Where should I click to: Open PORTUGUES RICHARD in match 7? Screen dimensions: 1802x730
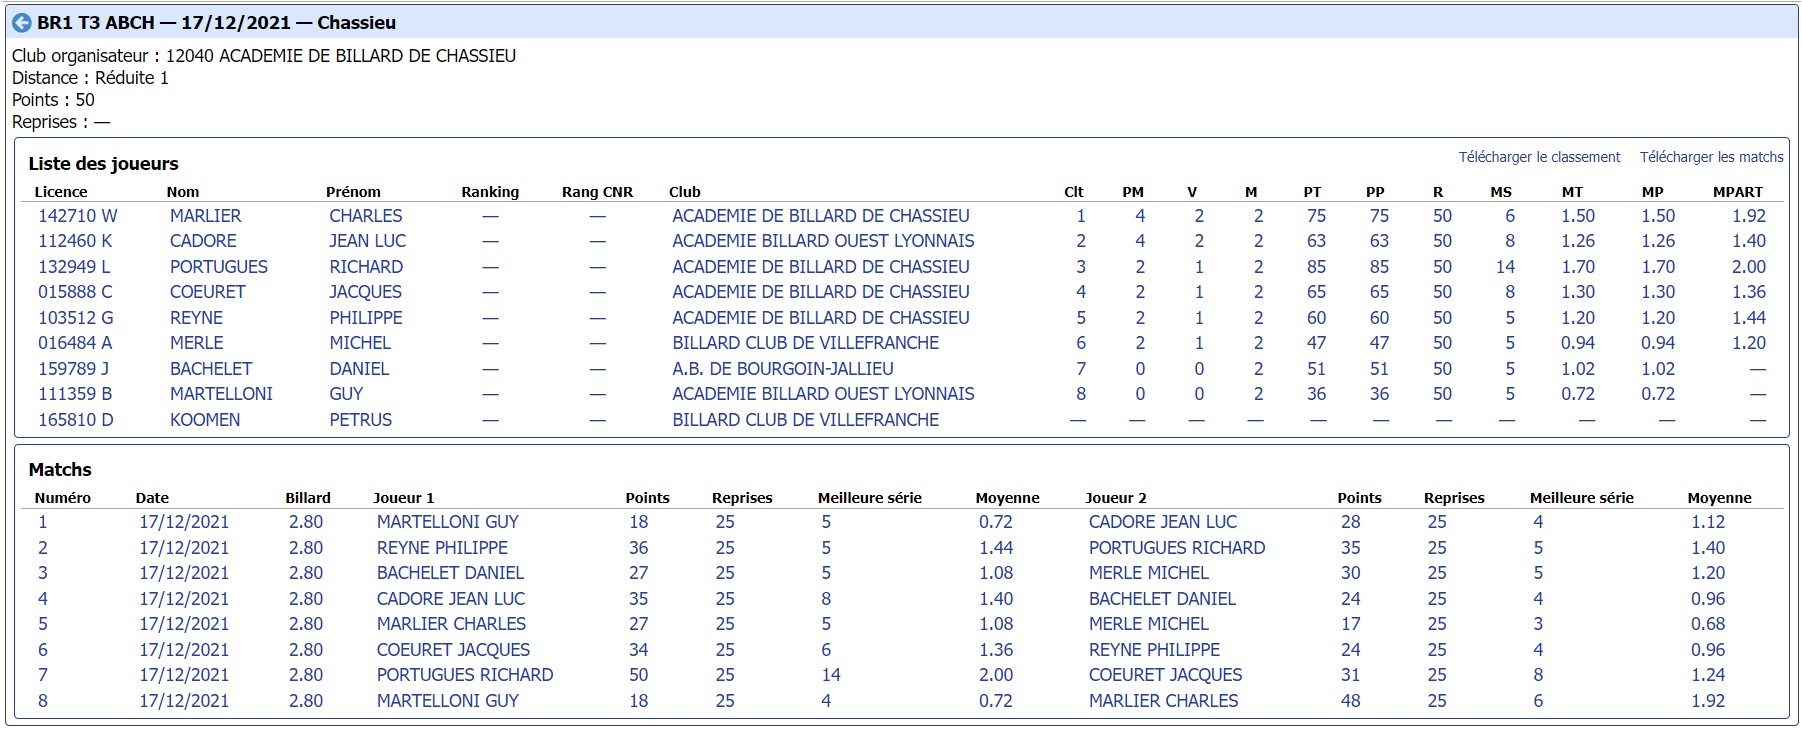[465, 675]
